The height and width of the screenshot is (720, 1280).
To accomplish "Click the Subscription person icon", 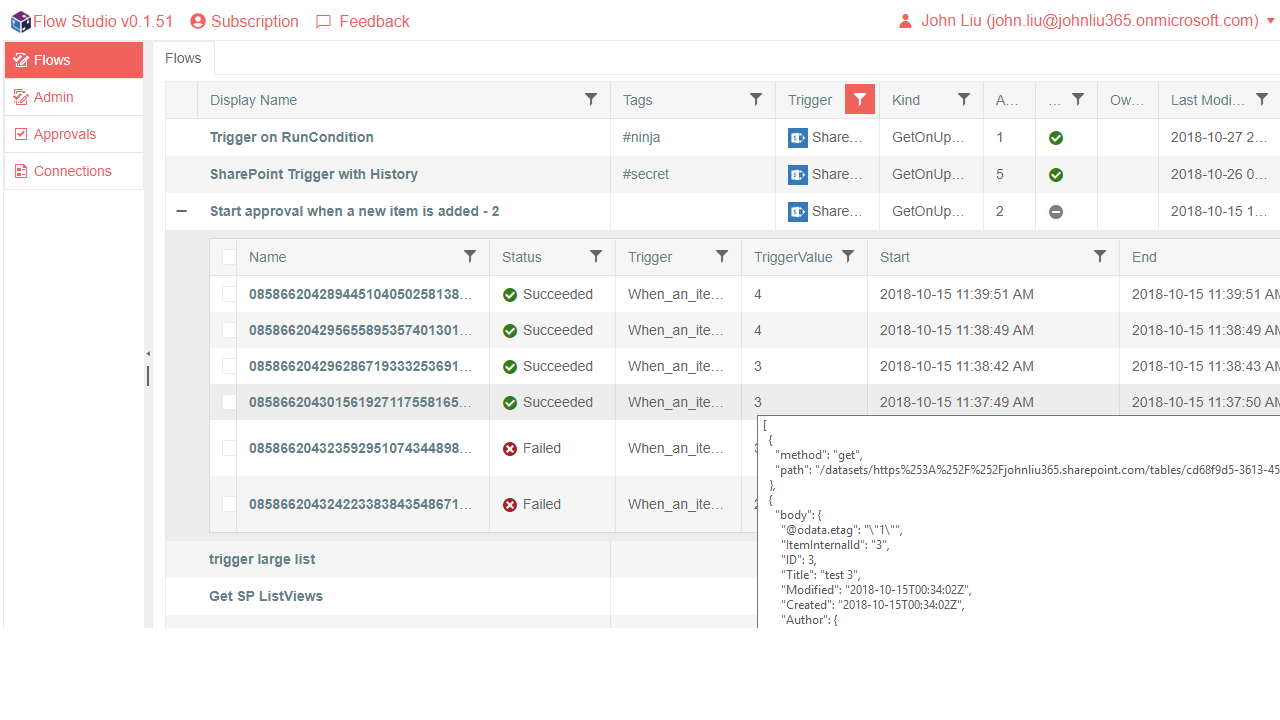I will click(x=198, y=21).
